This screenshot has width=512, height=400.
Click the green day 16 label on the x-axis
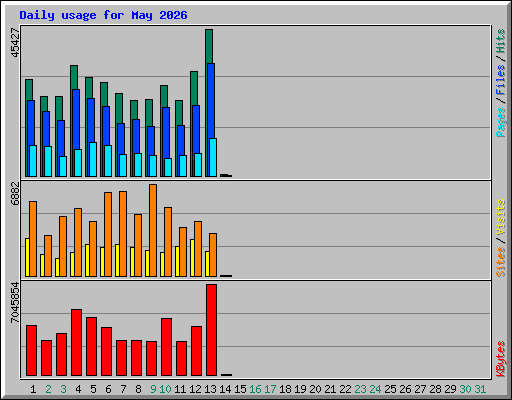click(255, 389)
